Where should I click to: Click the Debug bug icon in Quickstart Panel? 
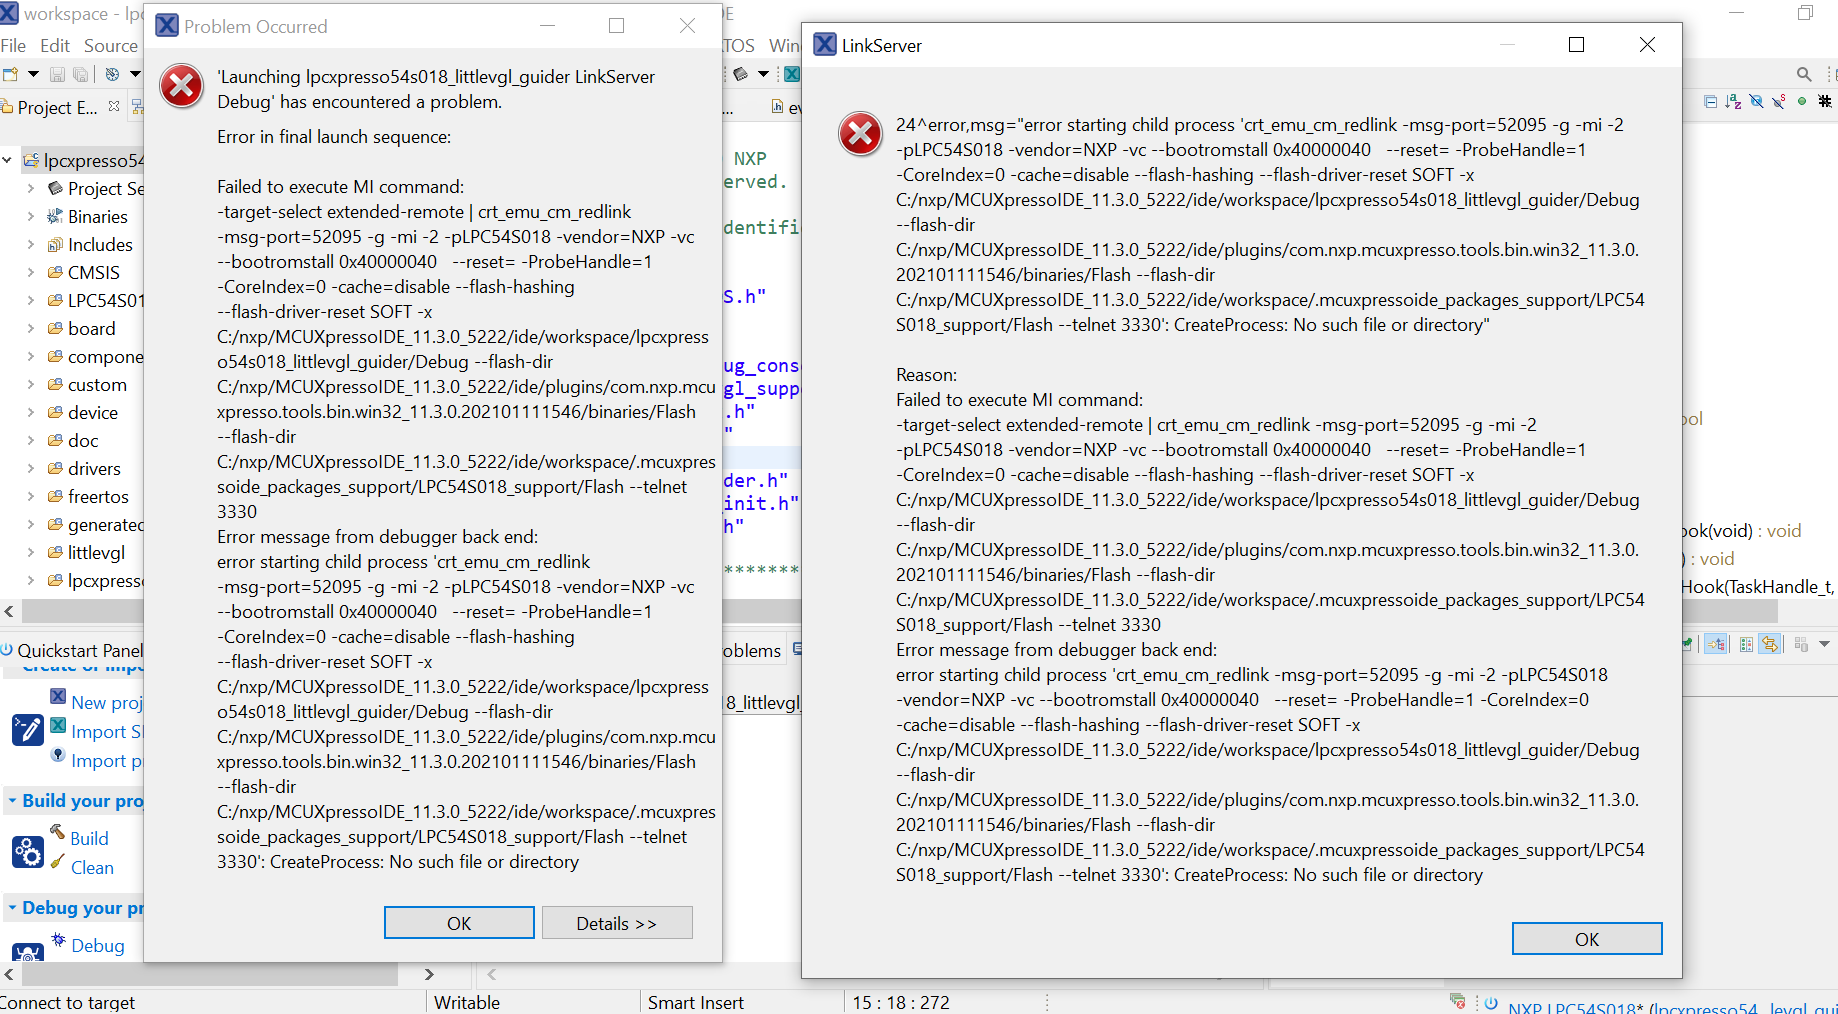pyautogui.click(x=58, y=940)
